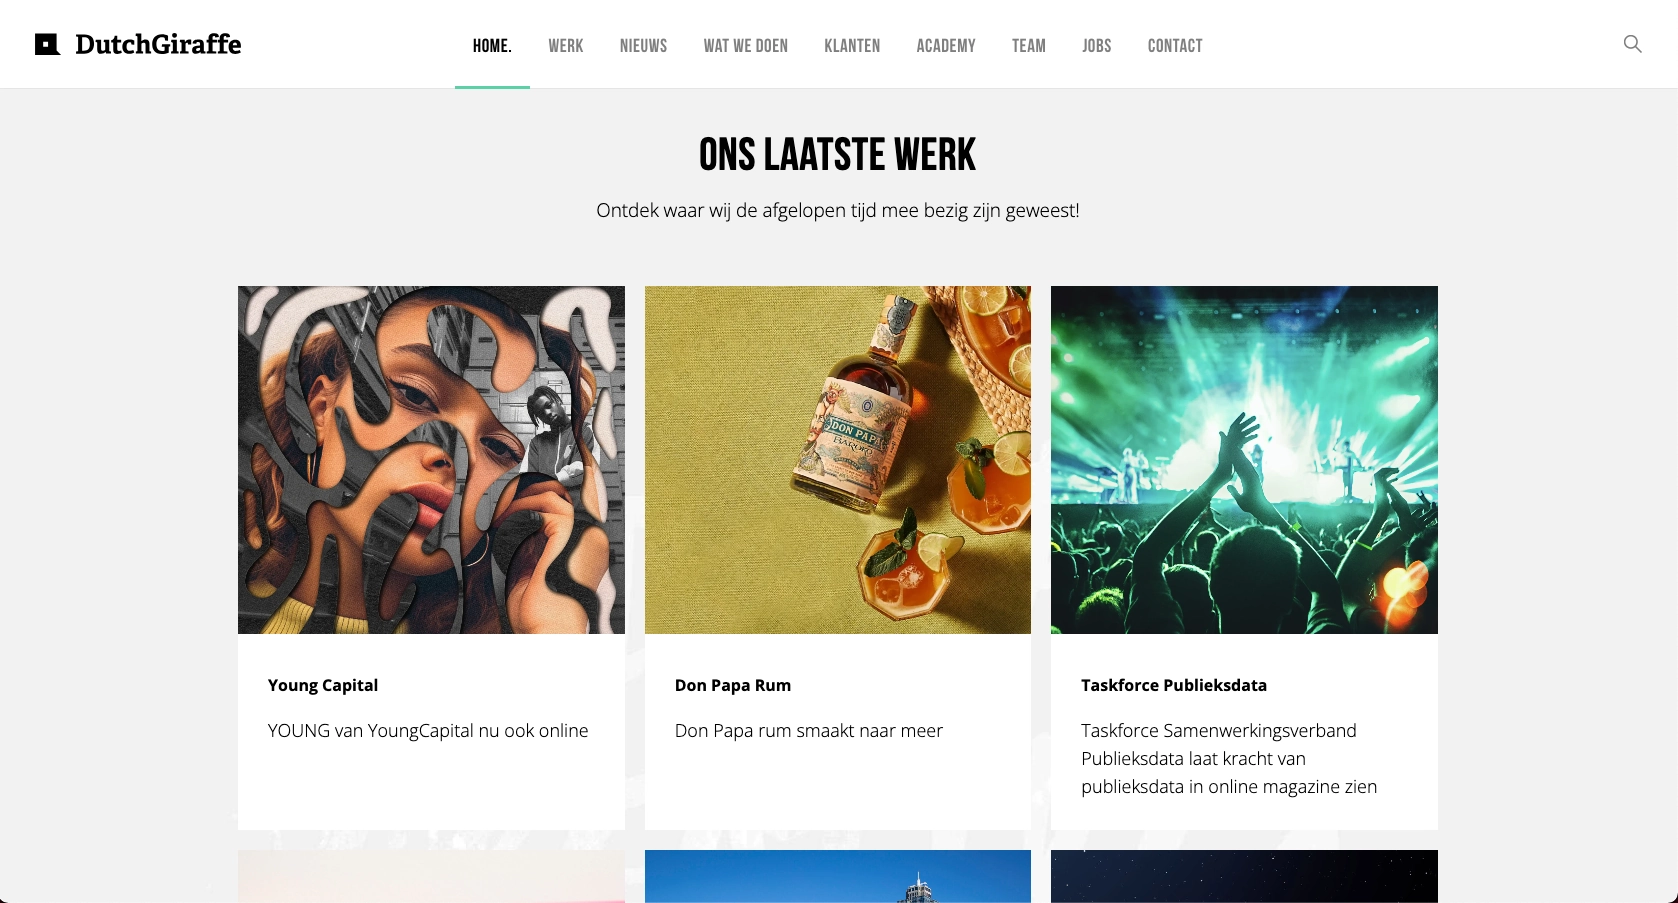This screenshot has width=1678, height=903.
Task: Open the search magnifier icon
Action: coord(1632,44)
